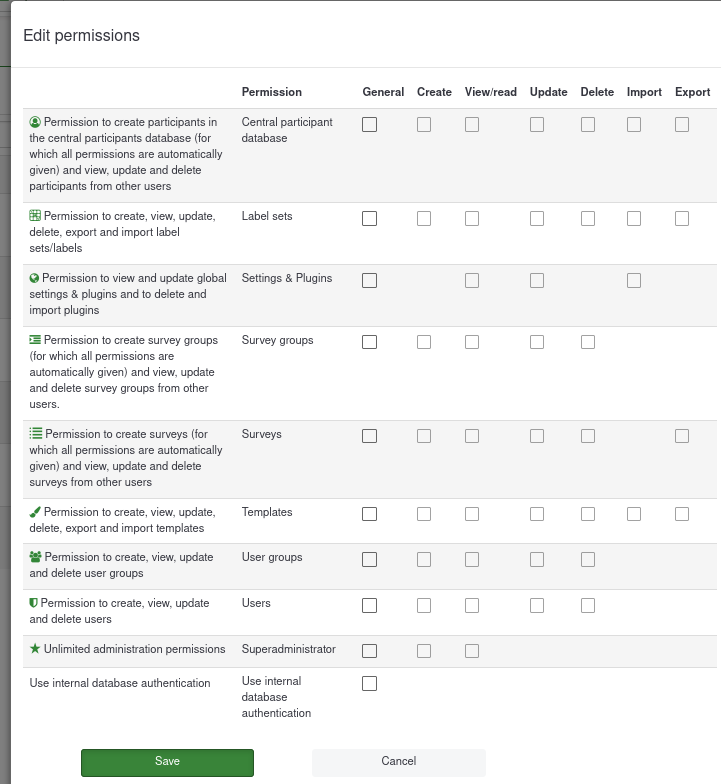This screenshot has width=721, height=784.
Task: Click the globe icon for Settings & Plugins
Action: 35,278
